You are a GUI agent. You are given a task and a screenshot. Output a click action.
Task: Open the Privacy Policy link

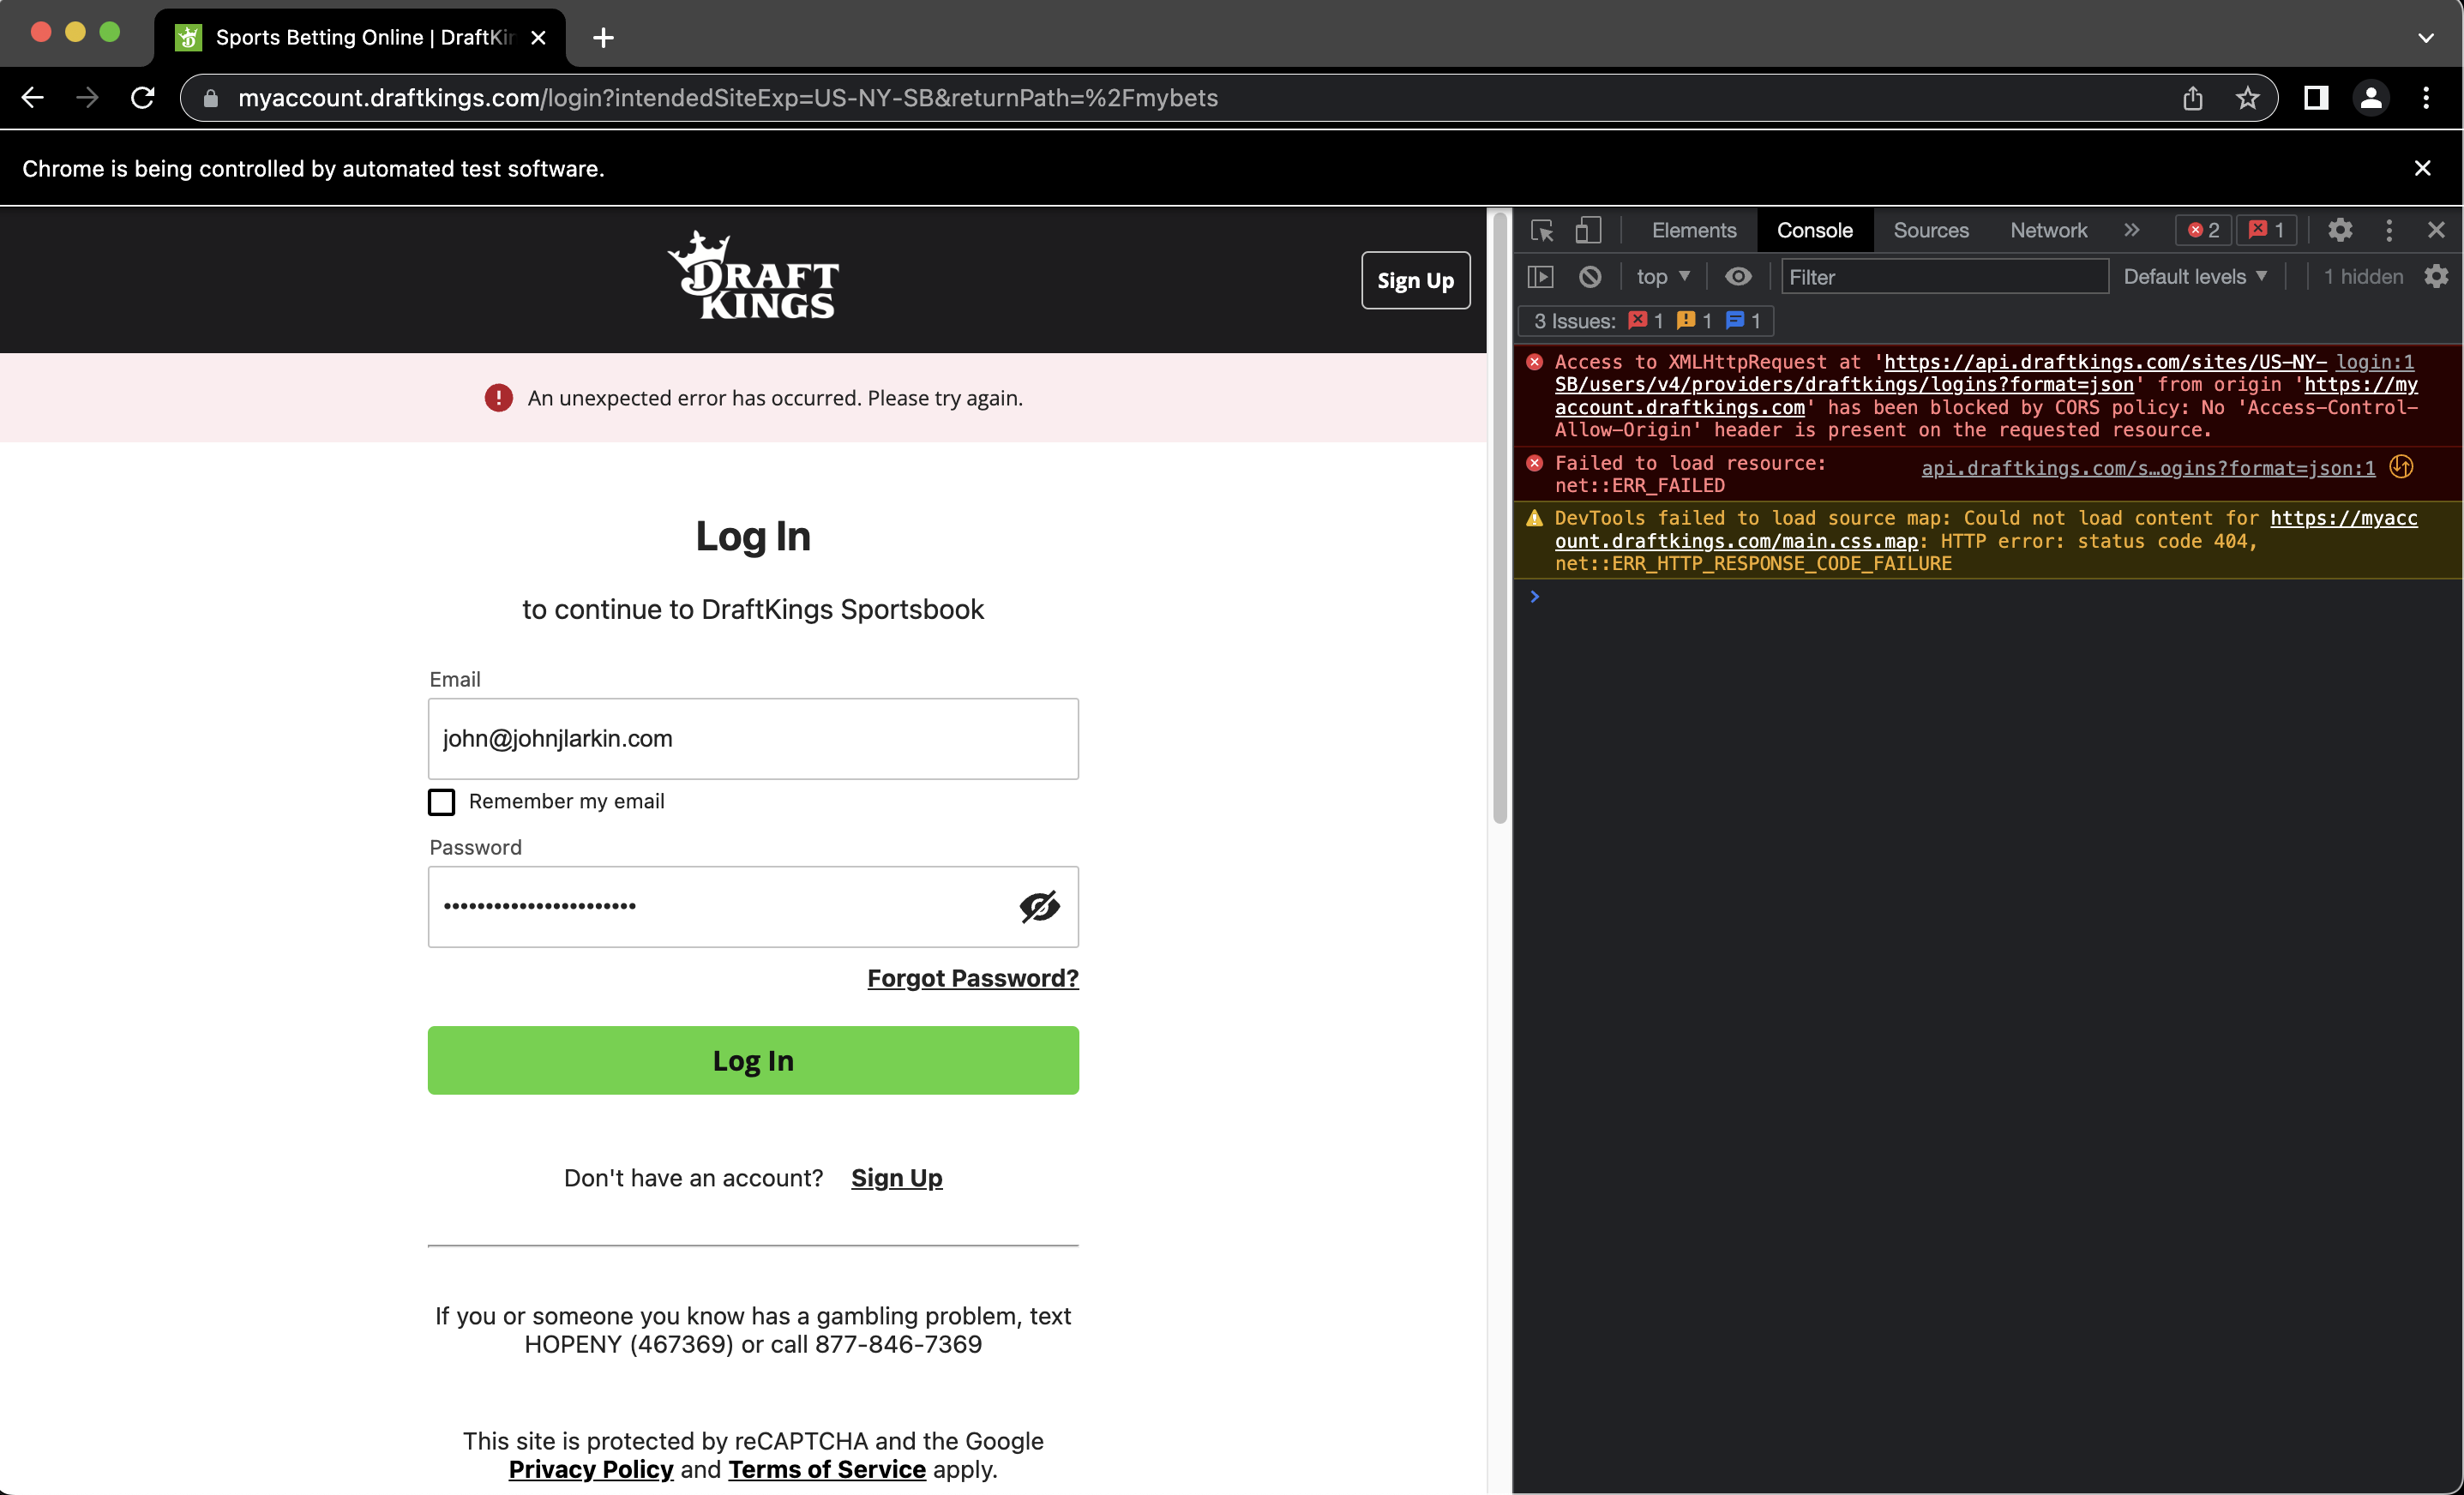tap(590, 1469)
